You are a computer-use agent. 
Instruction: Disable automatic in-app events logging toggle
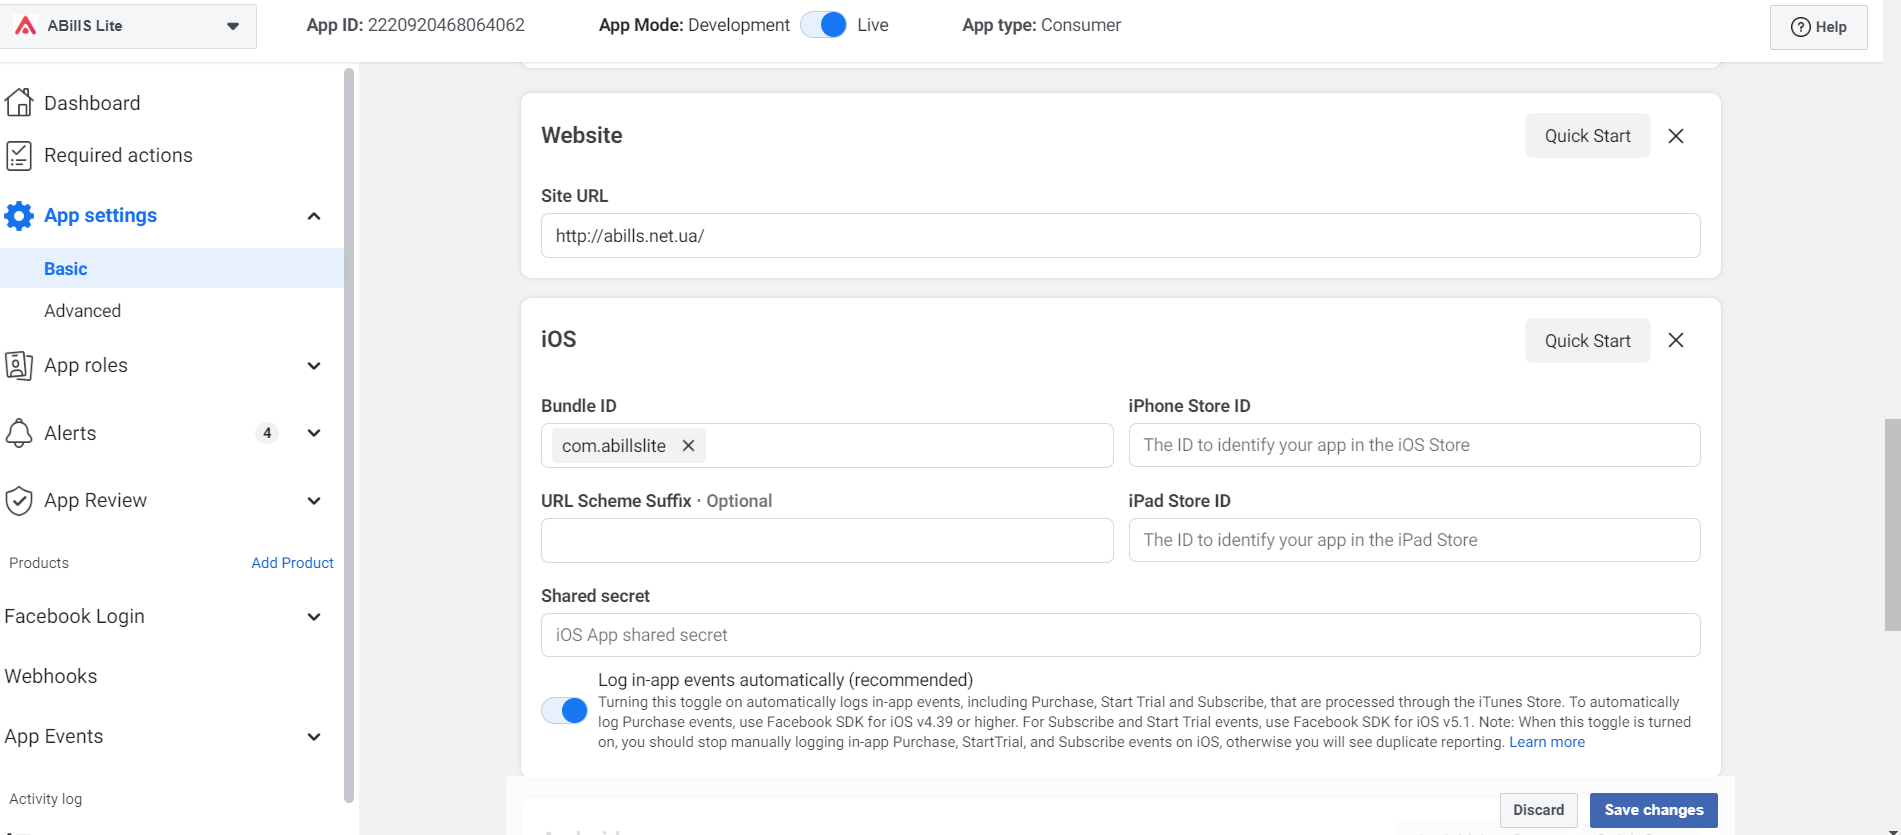tap(565, 710)
